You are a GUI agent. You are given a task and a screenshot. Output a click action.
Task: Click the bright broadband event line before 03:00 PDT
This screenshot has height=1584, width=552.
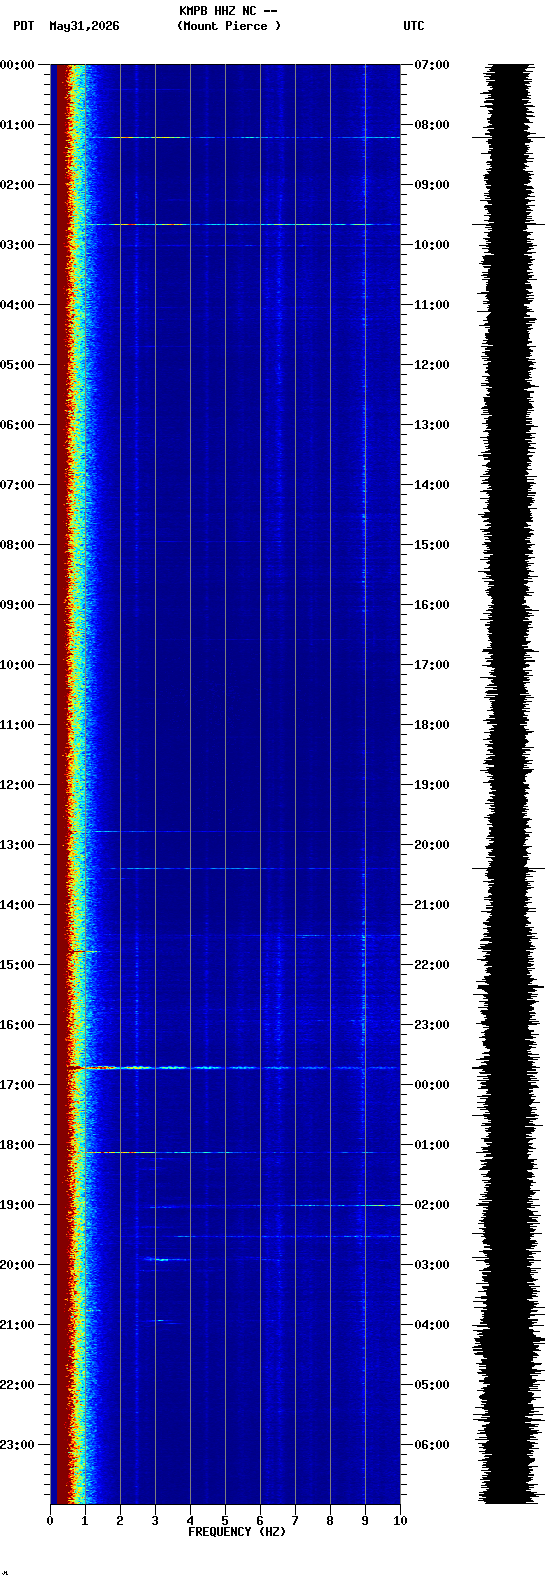[x=240, y=224]
